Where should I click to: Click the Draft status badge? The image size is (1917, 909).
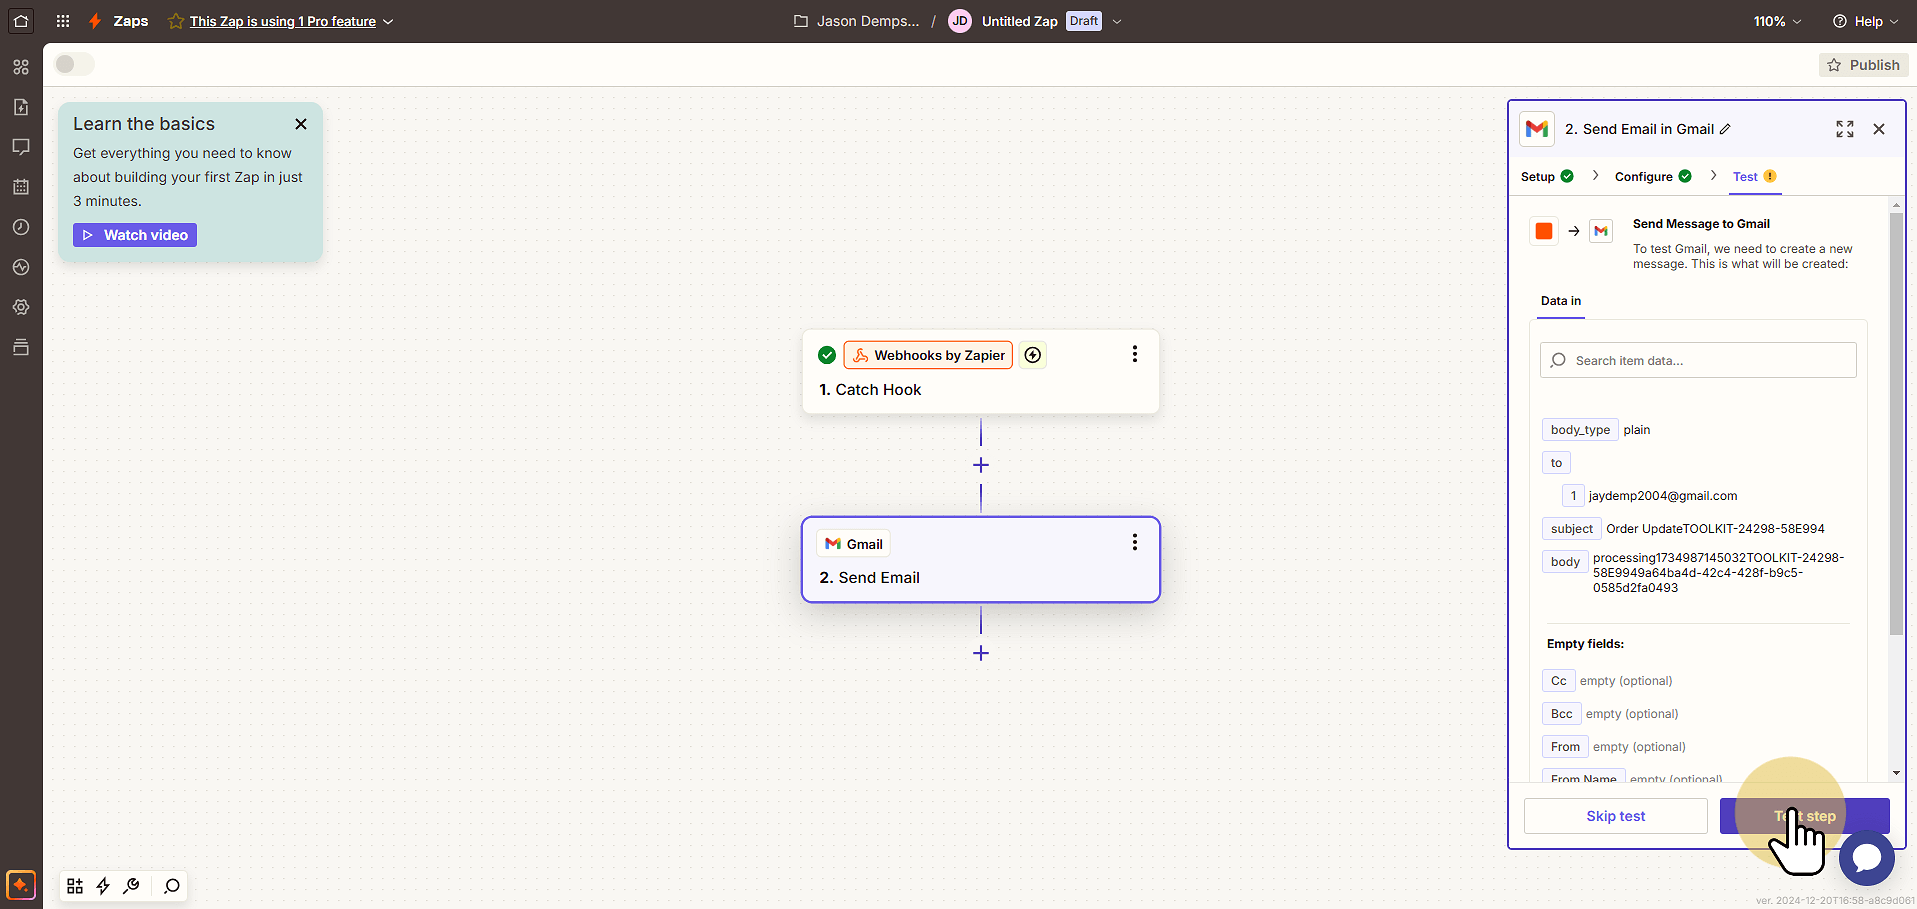[x=1084, y=21]
